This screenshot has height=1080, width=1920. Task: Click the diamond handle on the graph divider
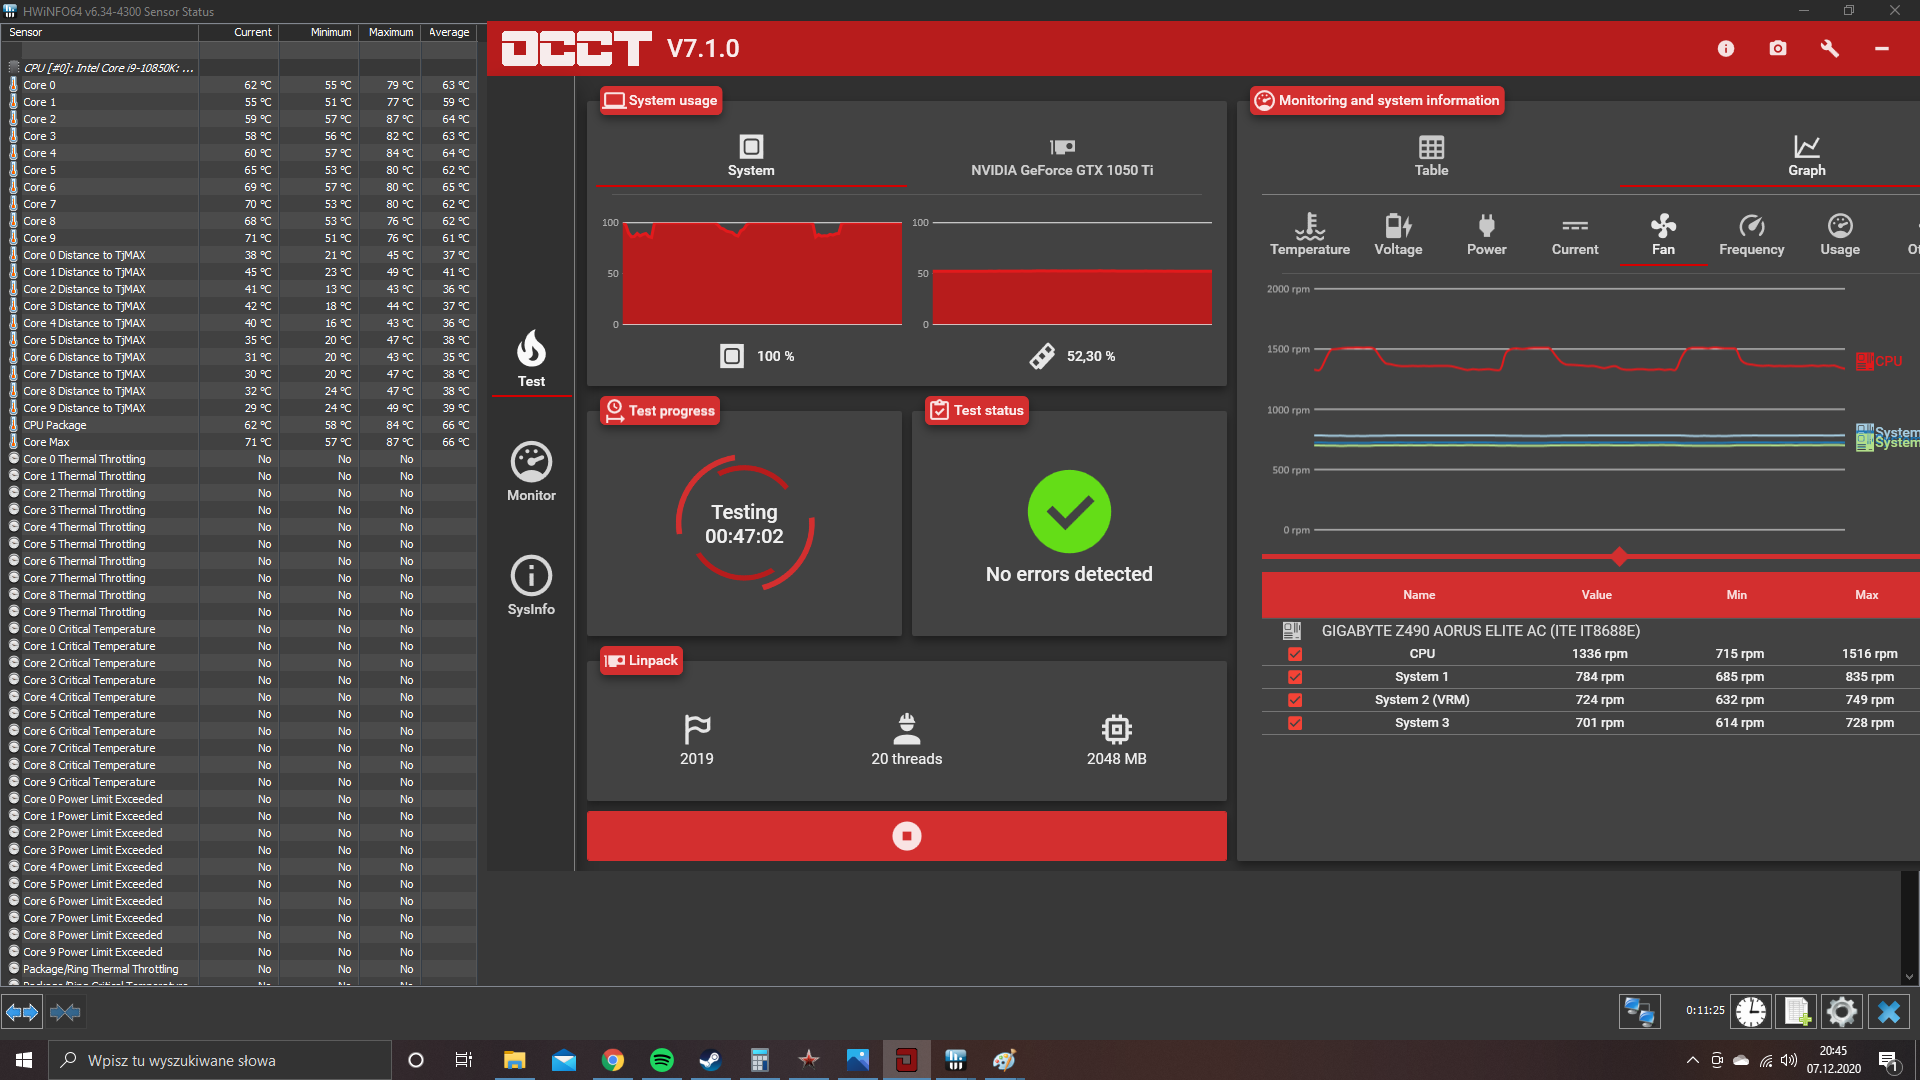coord(1619,557)
